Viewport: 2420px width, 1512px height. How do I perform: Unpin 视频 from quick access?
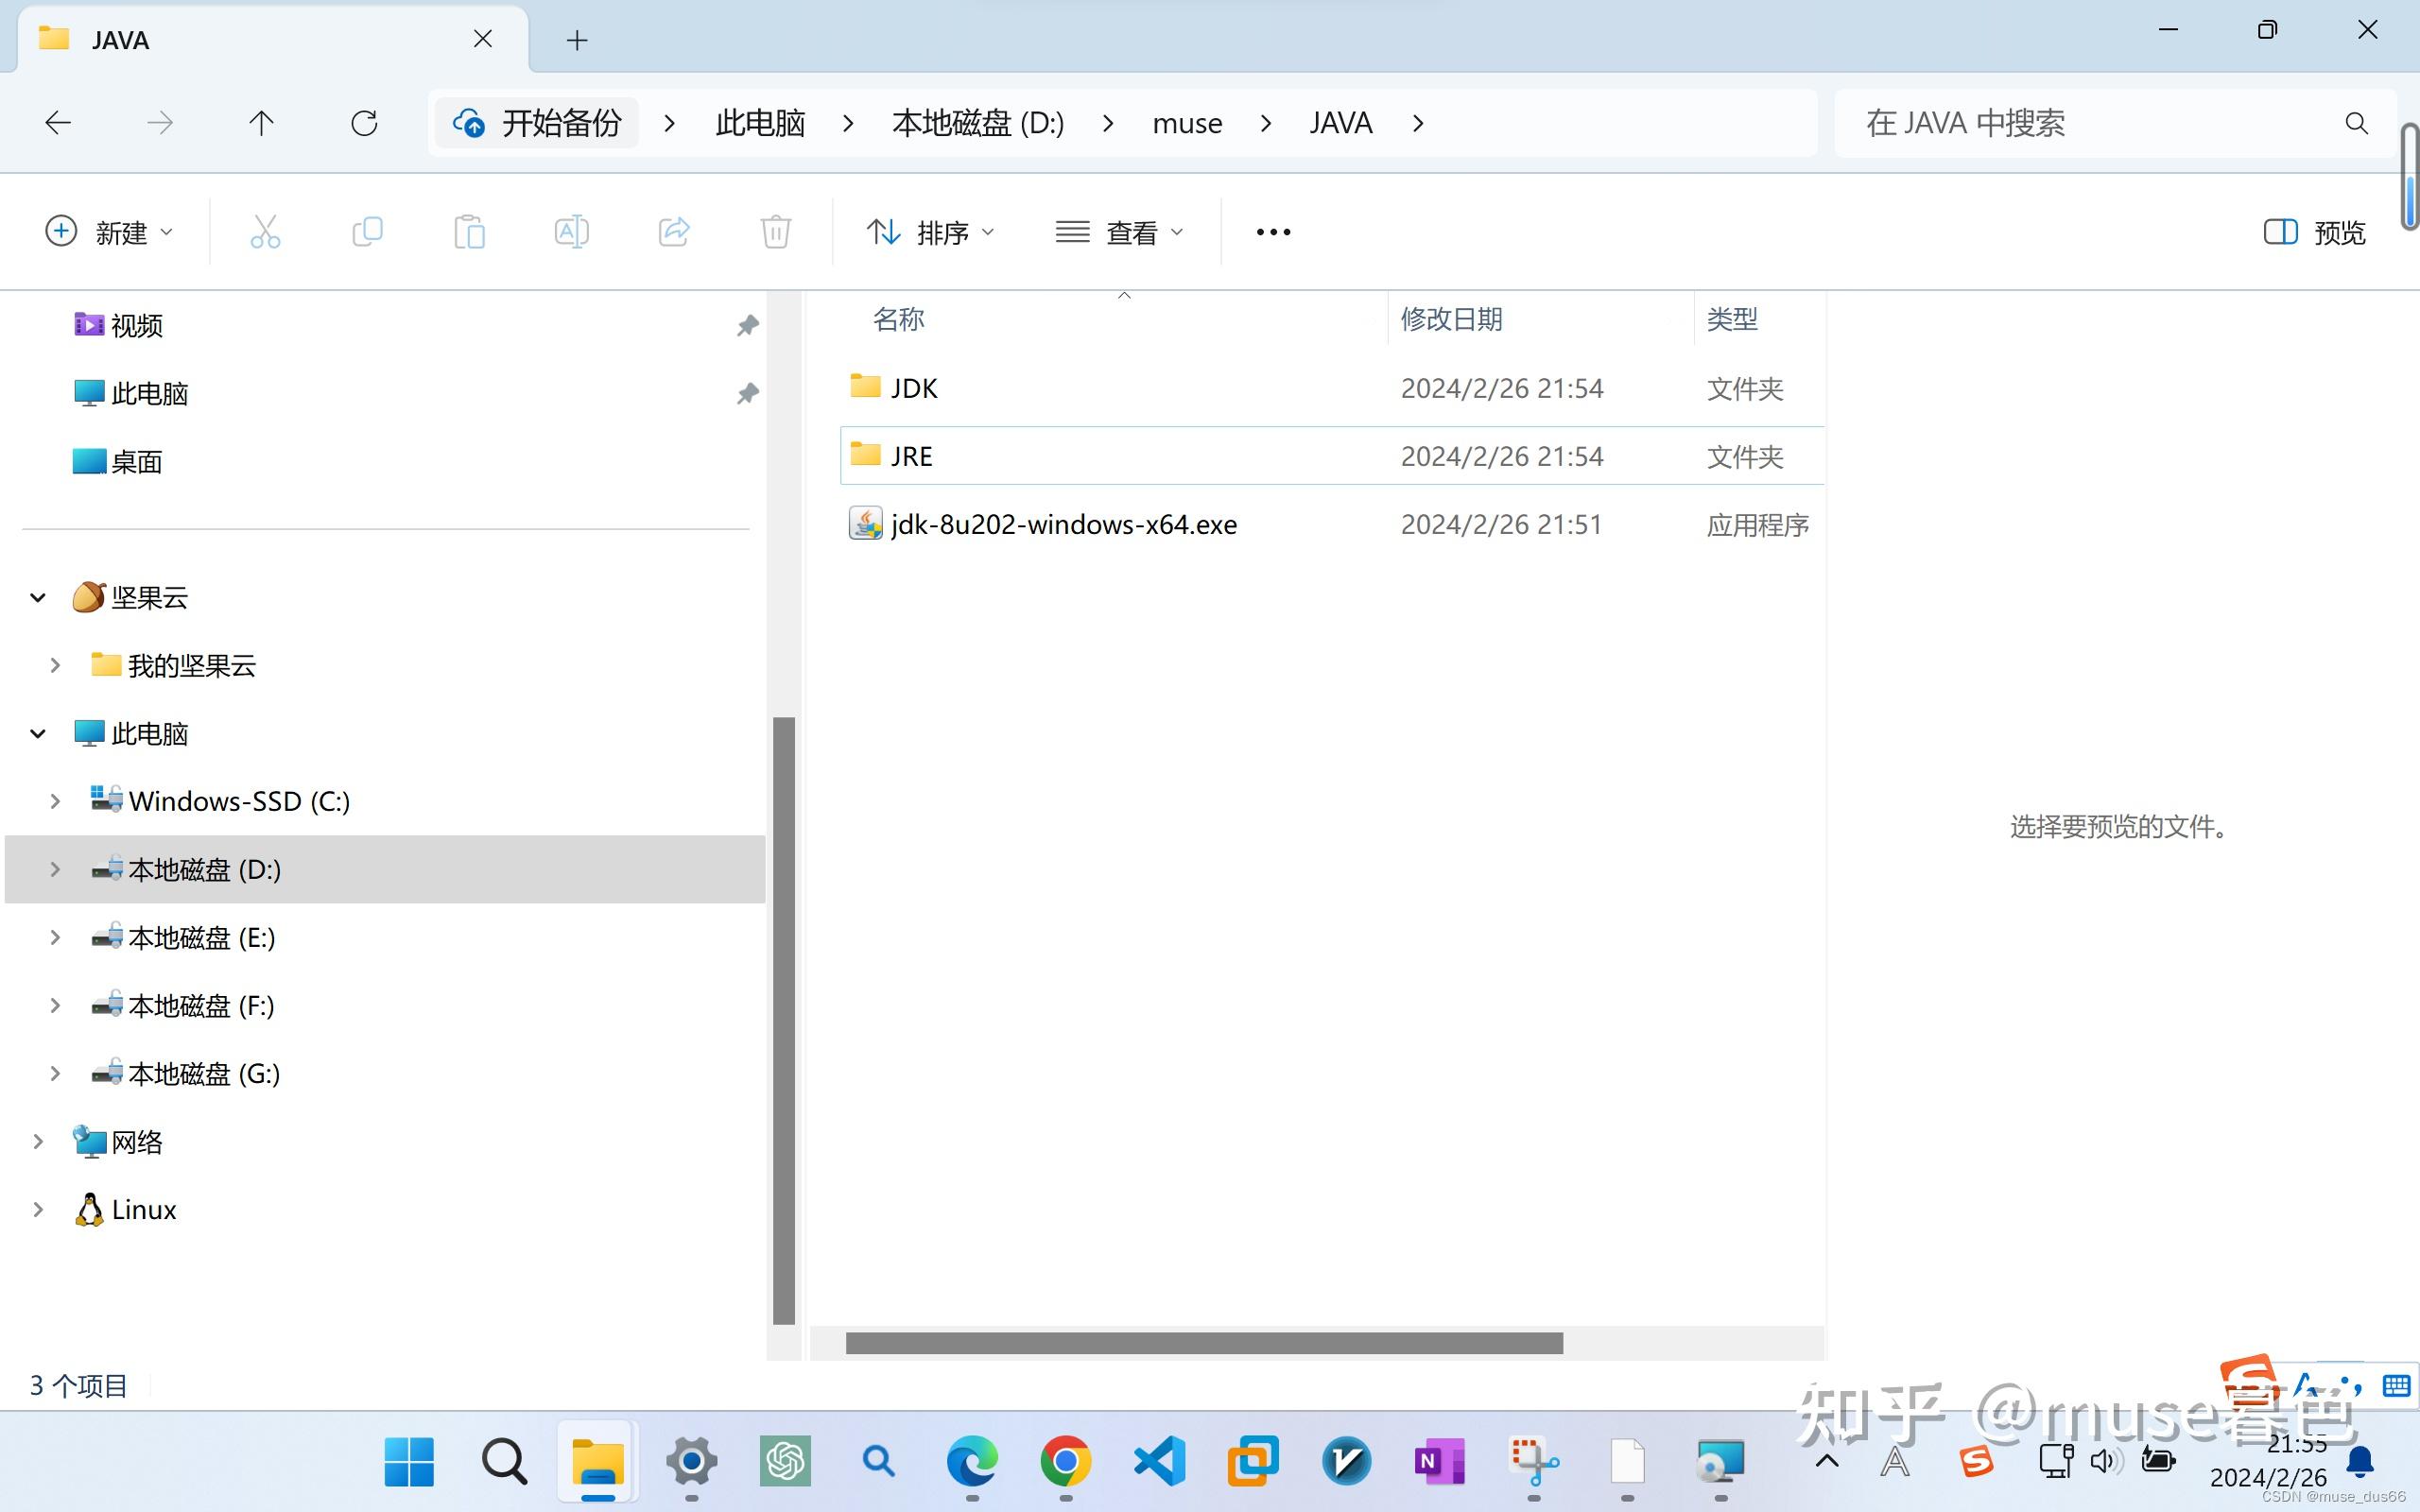click(746, 324)
